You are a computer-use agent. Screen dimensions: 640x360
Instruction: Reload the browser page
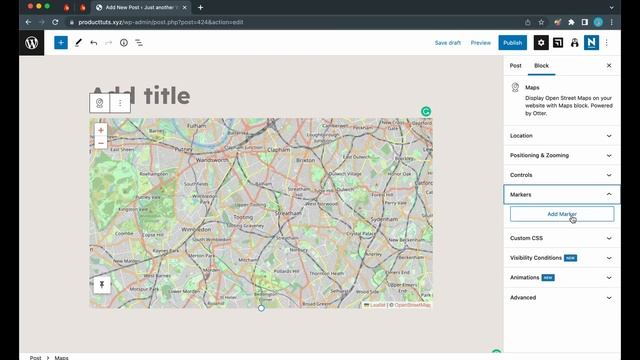pos(55,22)
